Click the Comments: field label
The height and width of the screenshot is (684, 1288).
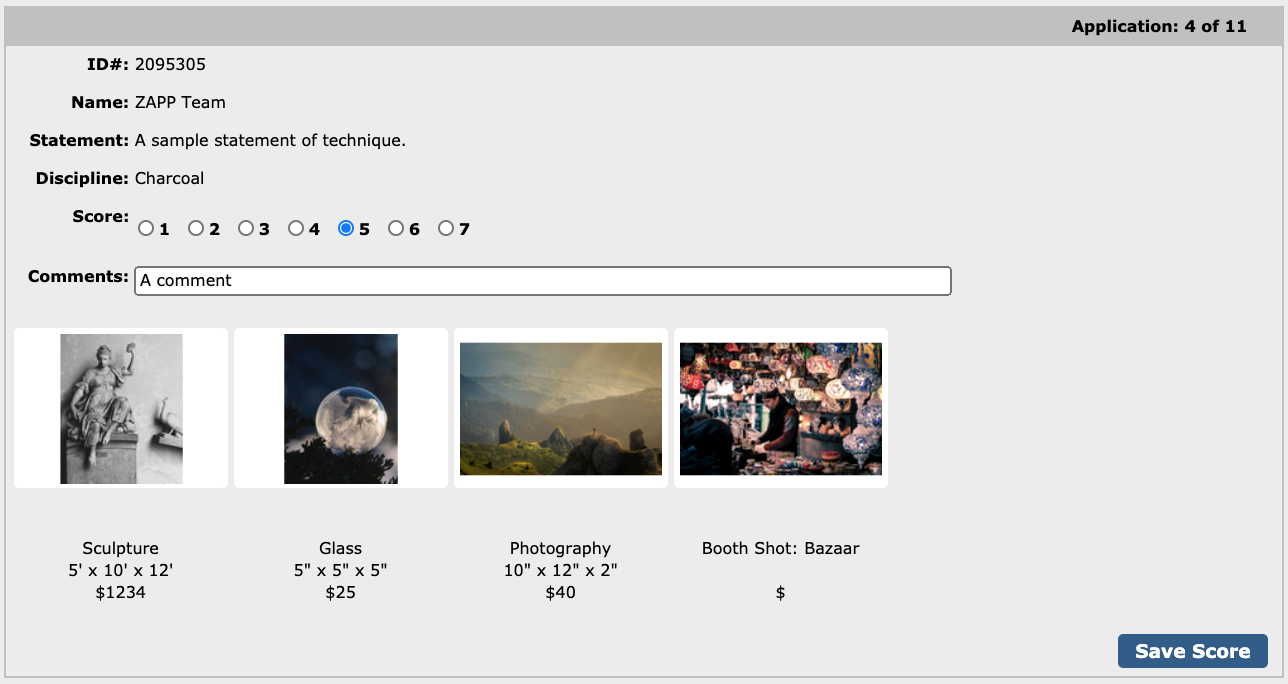78,276
